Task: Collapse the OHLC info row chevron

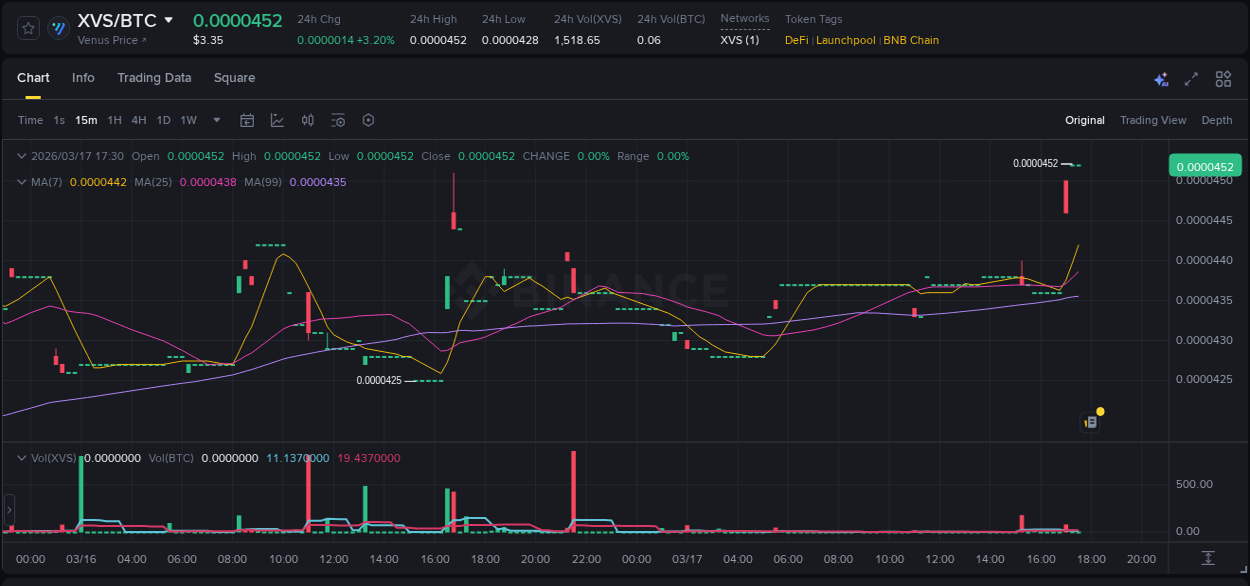Action: pyautogui.click(x=21, y=156)
